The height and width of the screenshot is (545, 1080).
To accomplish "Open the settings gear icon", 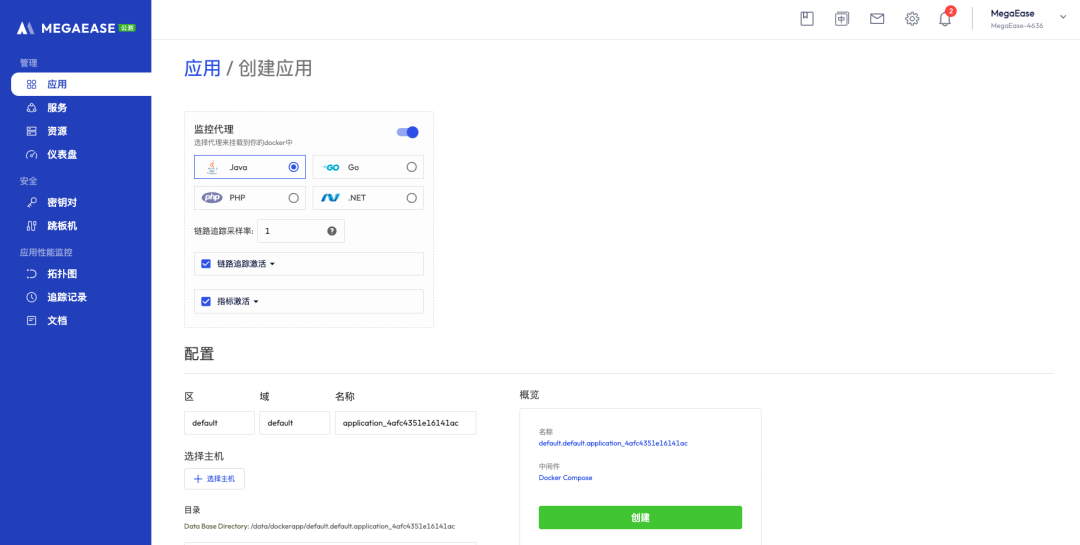I will [912, 19].
